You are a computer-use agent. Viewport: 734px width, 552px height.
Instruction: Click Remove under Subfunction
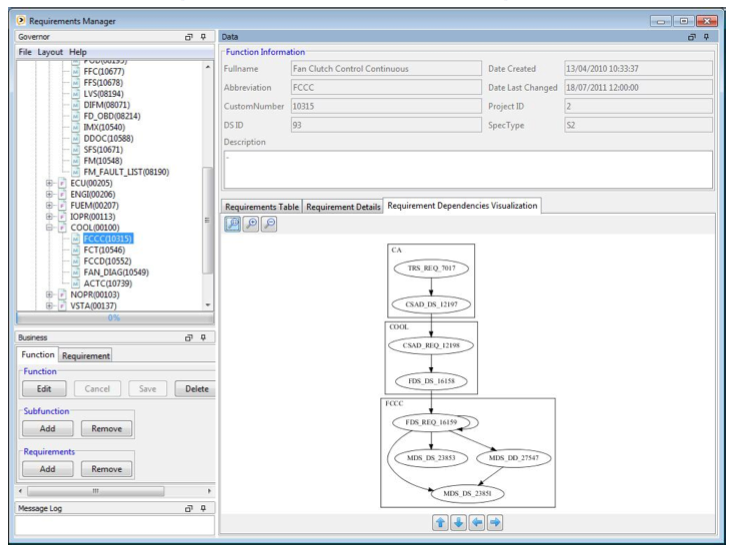click(106, 428)
